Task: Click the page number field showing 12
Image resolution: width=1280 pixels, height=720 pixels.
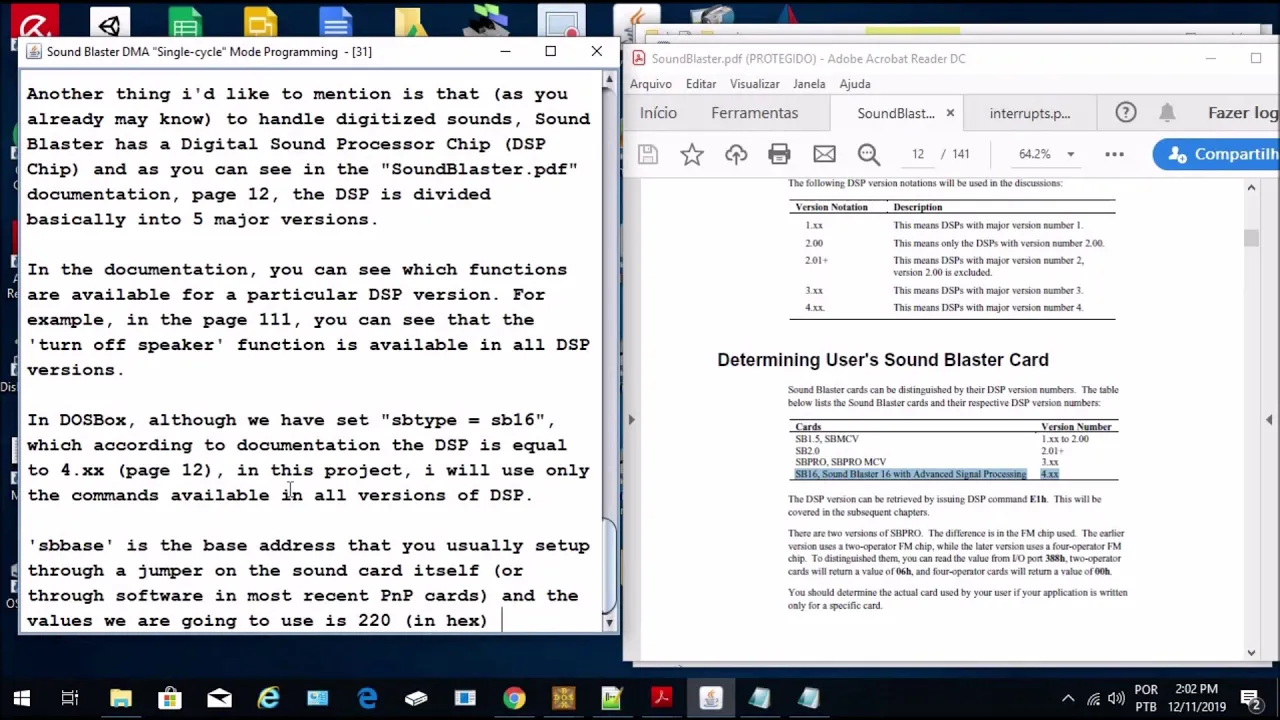Action: [x=918, y=154]
